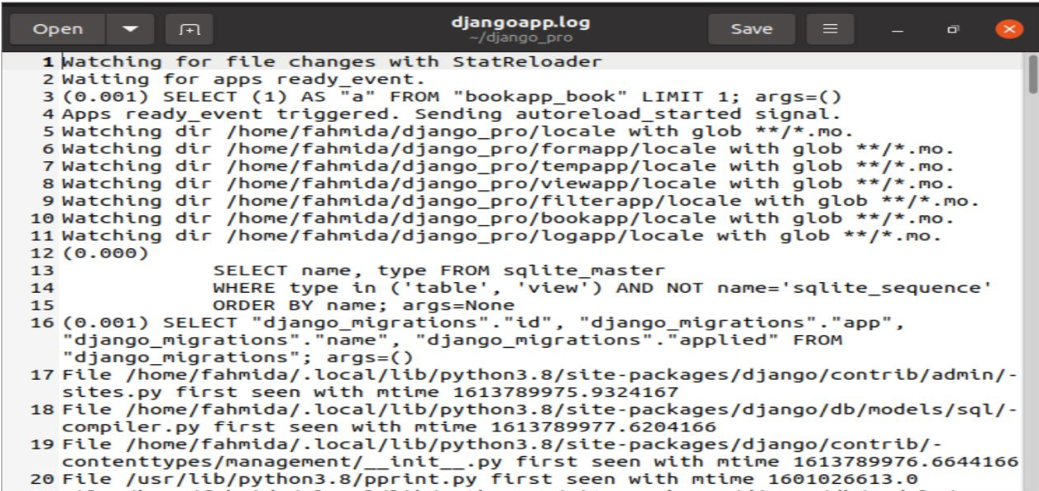1039x491 pixels.
Task: Click line 9 filterapp/locale watching entry
Action: 521,201
